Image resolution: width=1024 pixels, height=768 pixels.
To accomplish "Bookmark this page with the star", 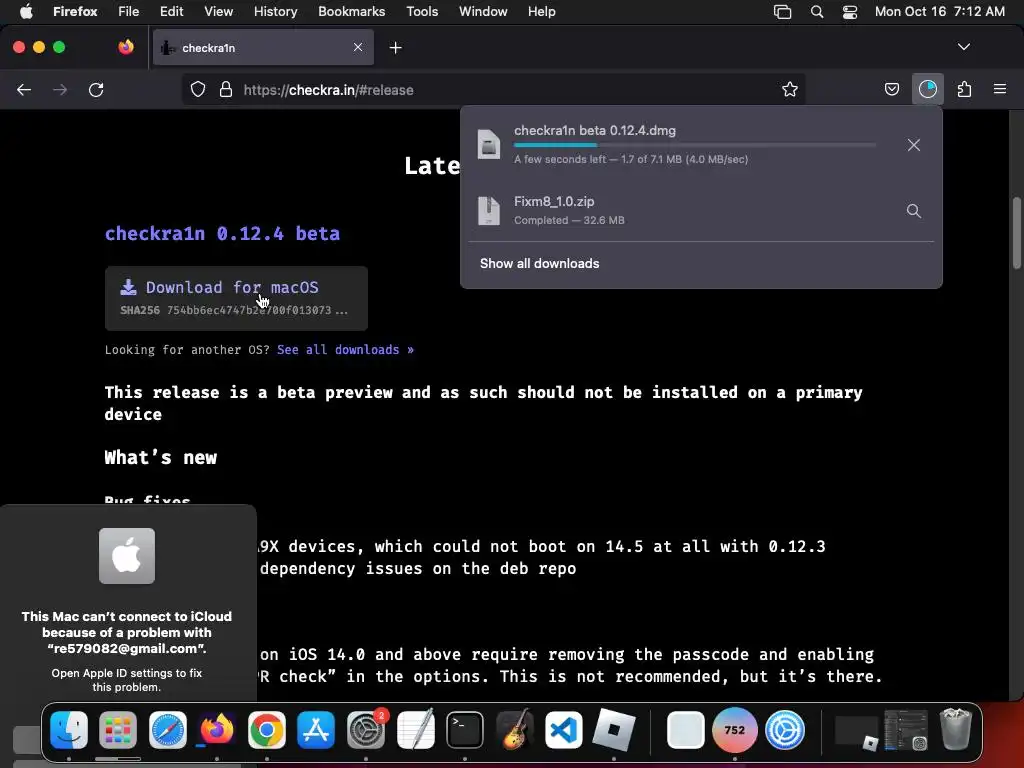I will coord(790,89).
